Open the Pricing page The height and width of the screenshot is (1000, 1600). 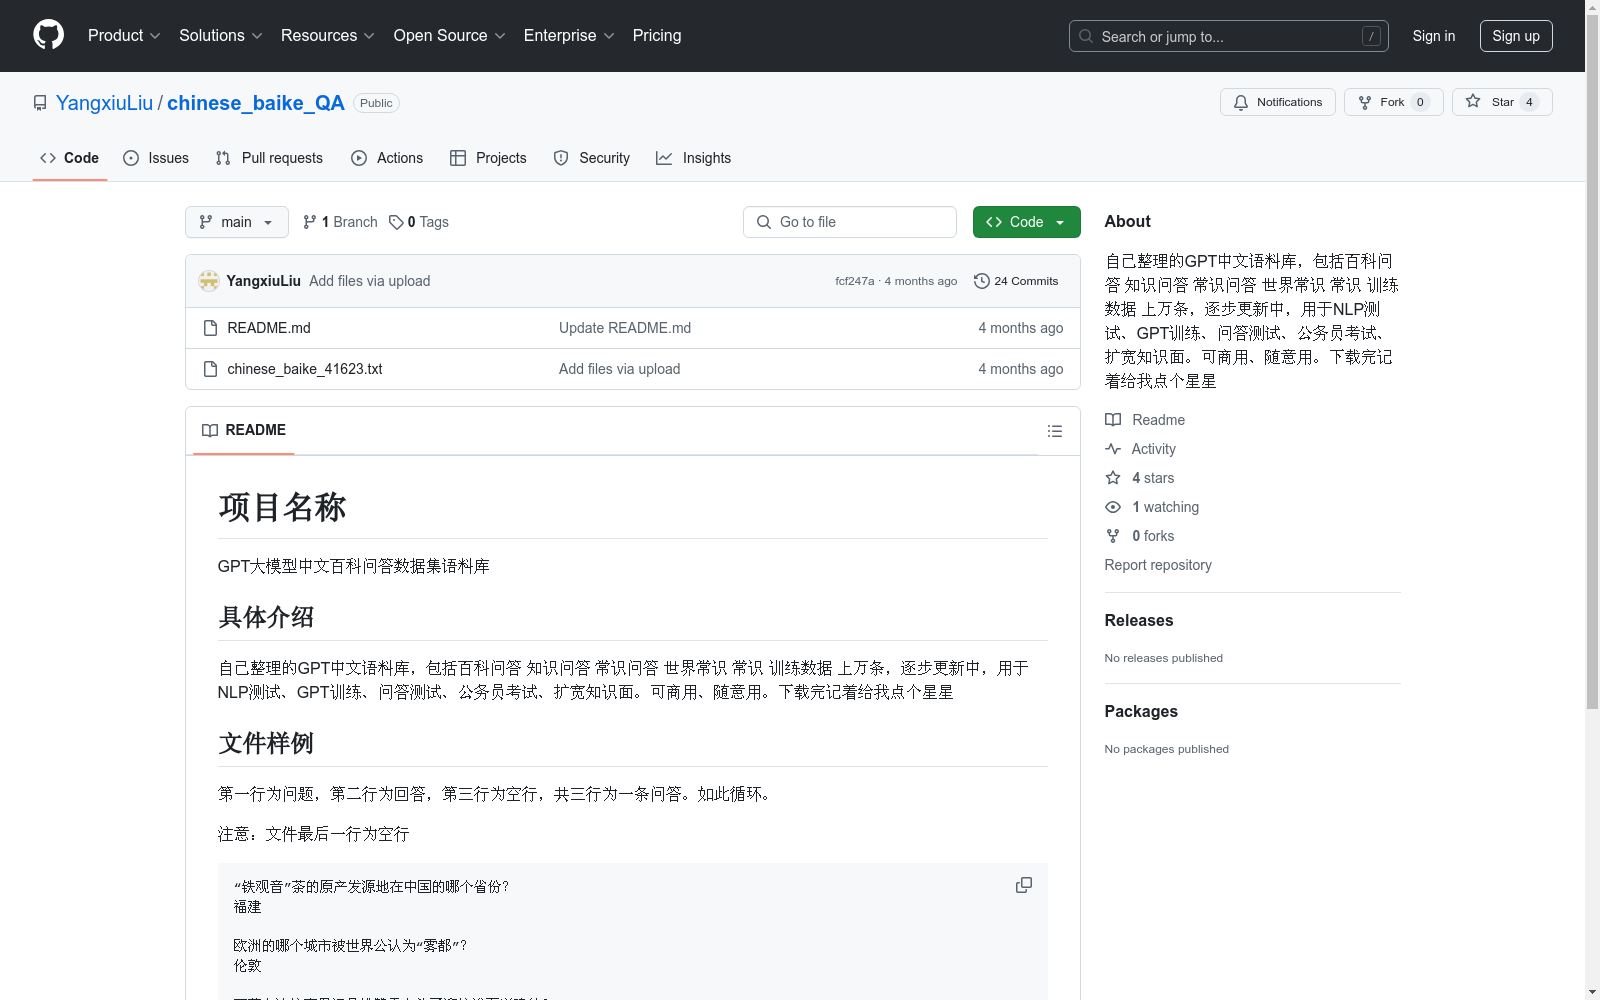click(x=657, y=35)
